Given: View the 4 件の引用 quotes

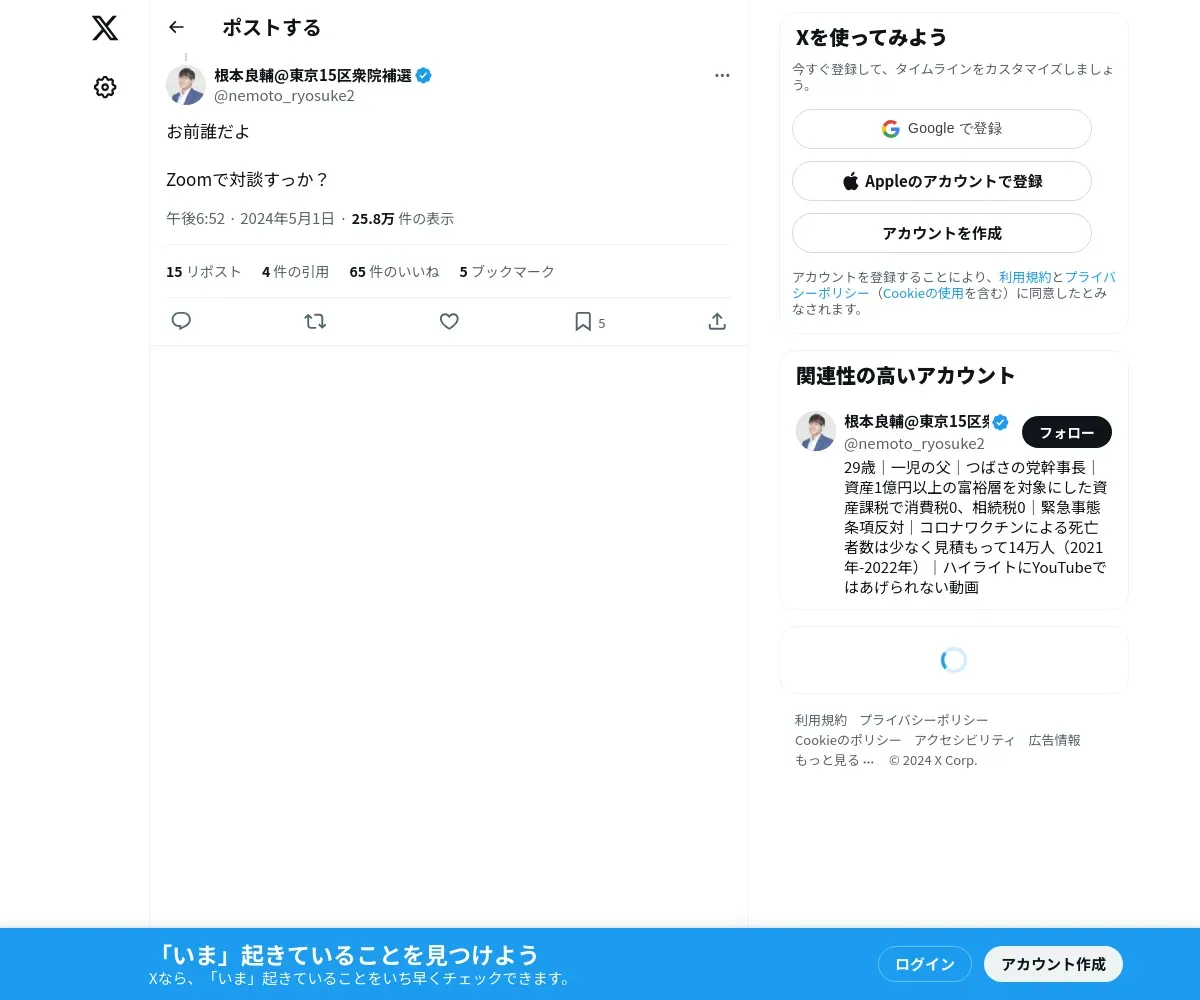Looking at the screenshot, I should [295, 272].
